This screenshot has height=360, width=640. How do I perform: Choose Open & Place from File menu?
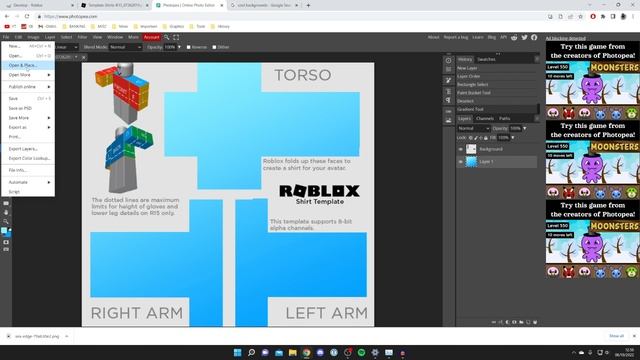(x=28, y=65)
